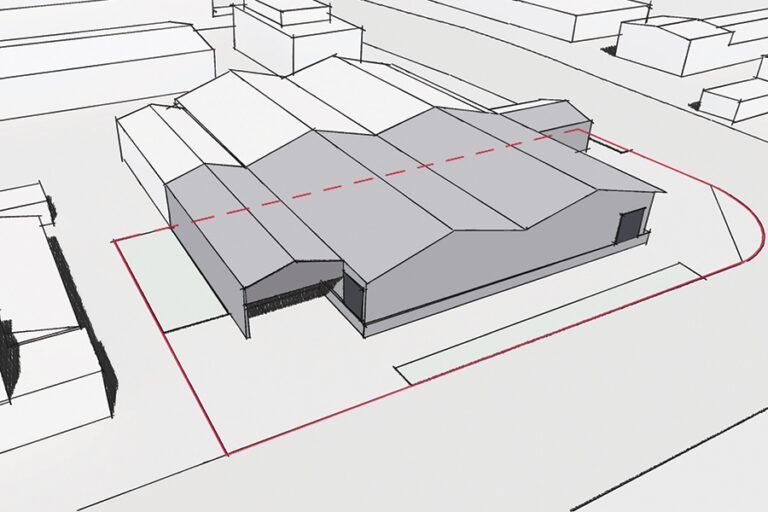The image size is (768, 512).
Task: Click the sharp bottom corner of the red boundary
Action: click(227, 453)
